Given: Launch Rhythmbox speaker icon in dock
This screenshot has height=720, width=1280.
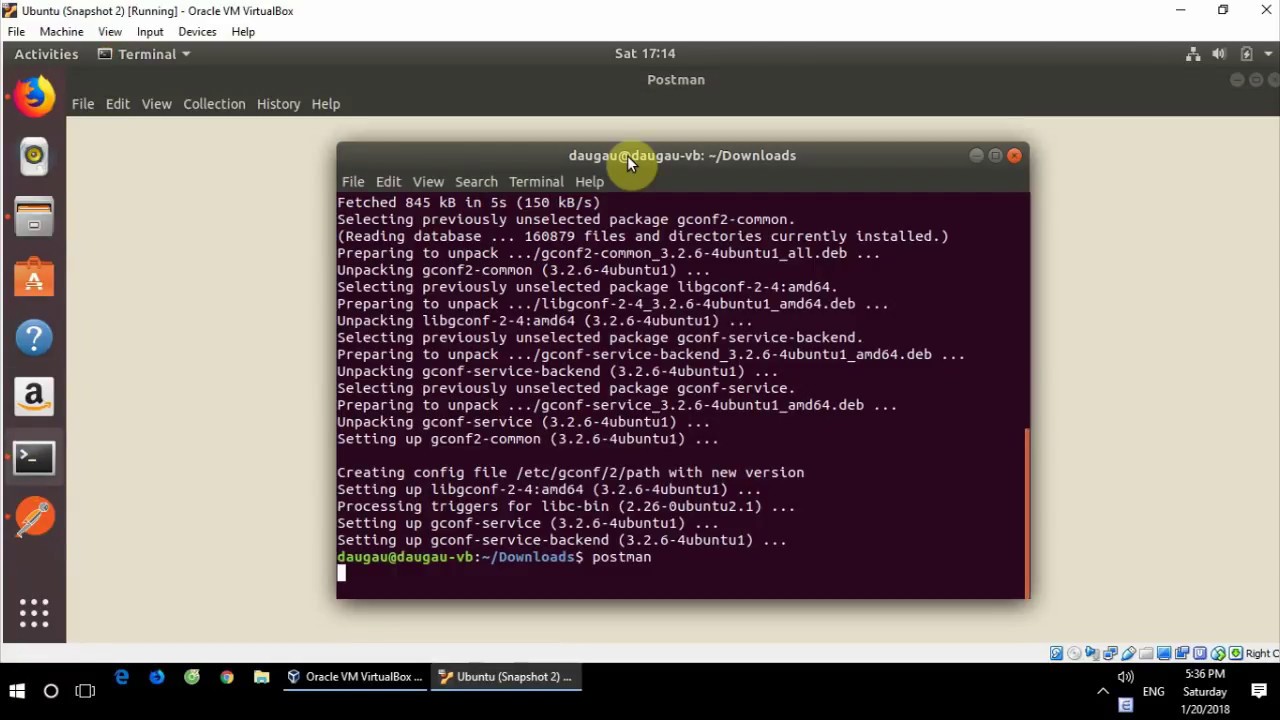Looking at the screenshot, I should pos(34,155).
